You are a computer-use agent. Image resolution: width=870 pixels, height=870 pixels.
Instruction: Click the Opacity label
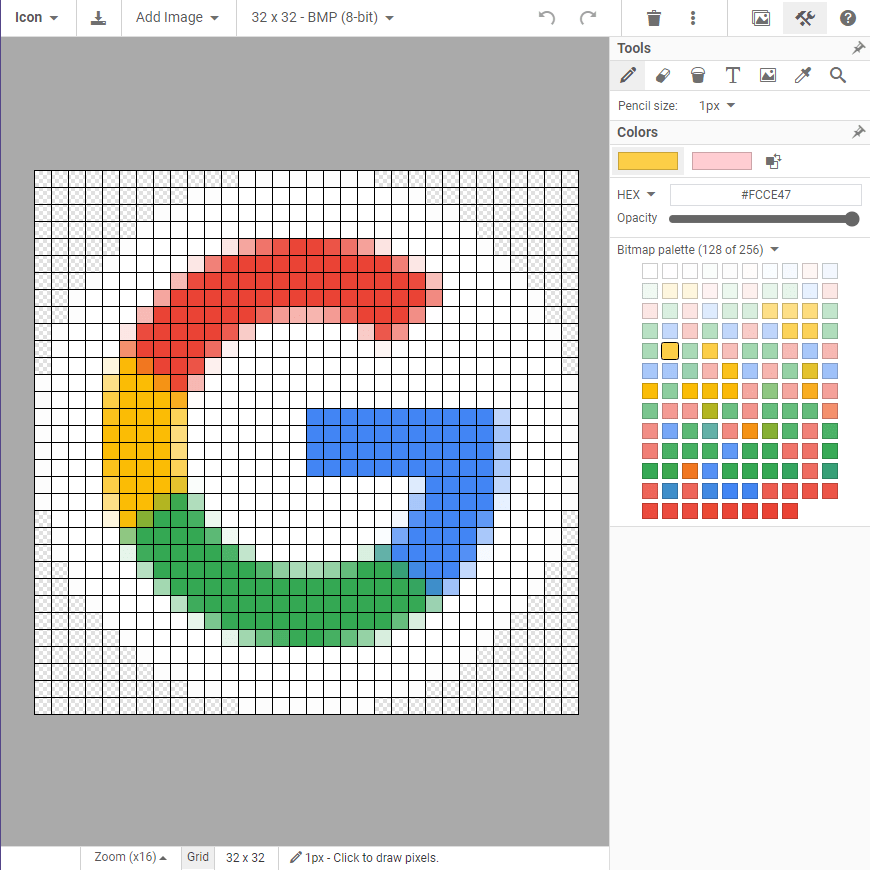(x=637, y=218)
